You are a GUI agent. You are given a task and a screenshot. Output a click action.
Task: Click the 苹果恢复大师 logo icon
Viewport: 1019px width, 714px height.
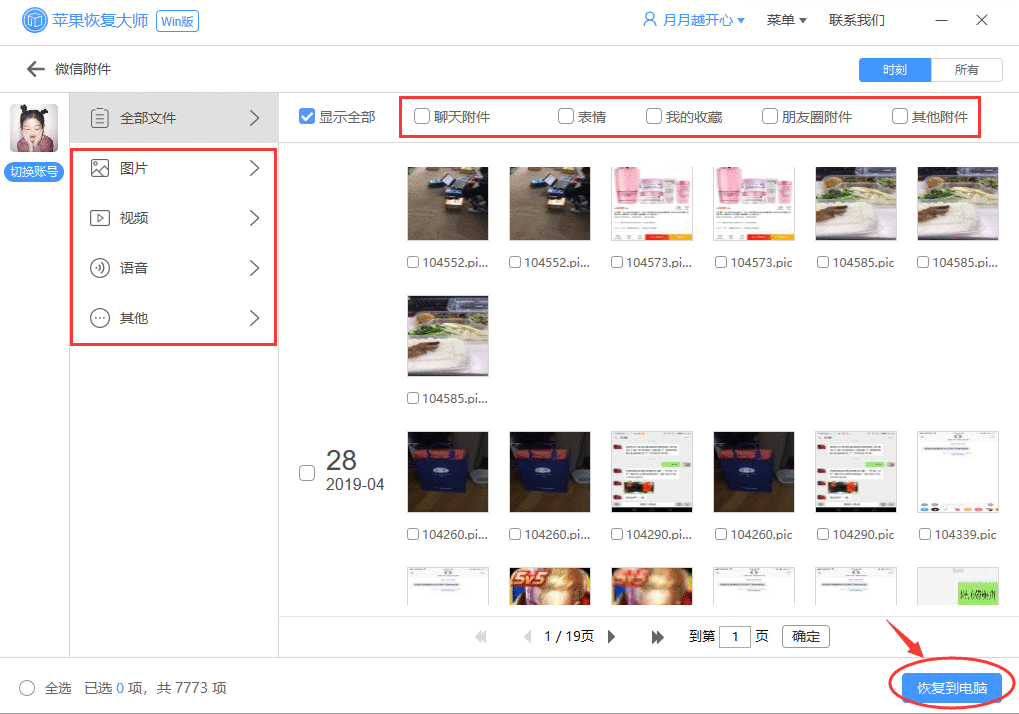coord(33,20)
